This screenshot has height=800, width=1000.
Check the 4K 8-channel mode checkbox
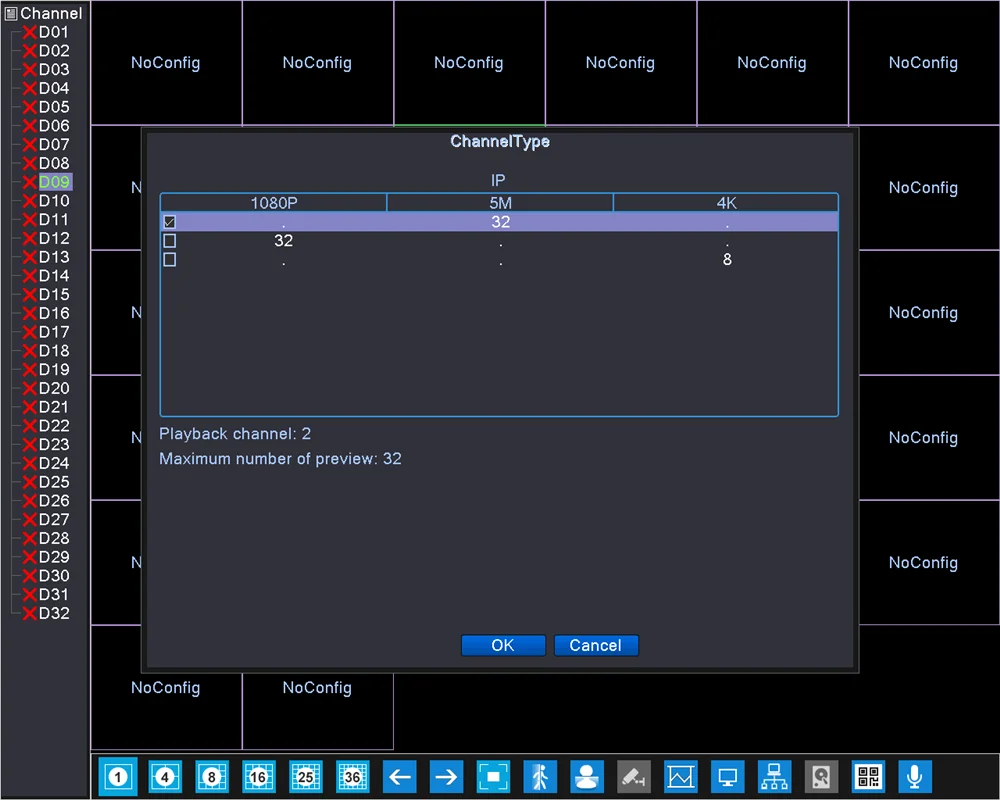(170, 260)
